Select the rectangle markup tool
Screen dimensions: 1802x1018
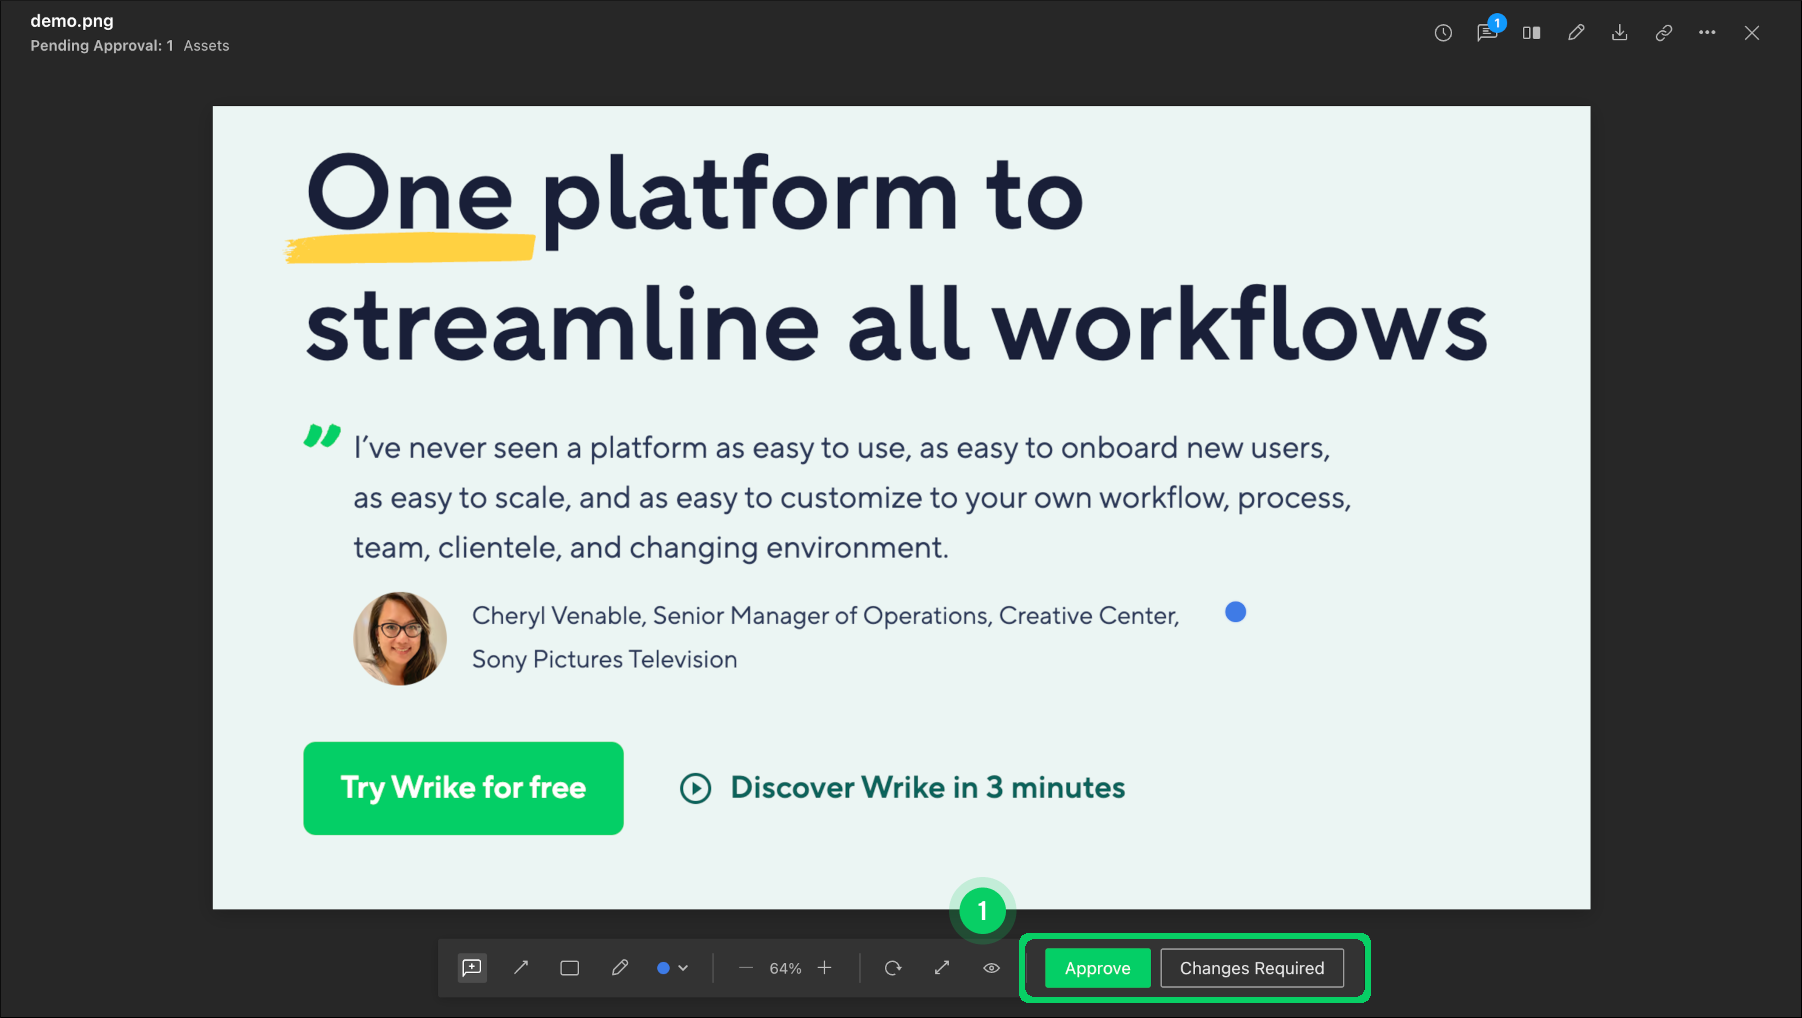(x=570, y=968)
